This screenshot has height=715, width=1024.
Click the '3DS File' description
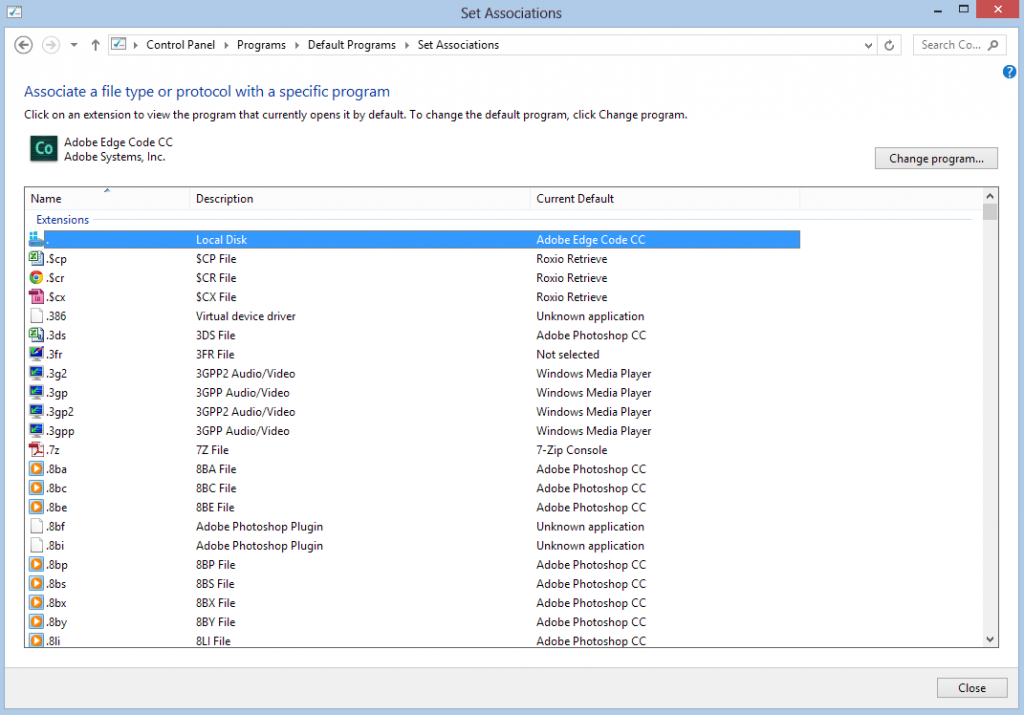click(216, 335)
